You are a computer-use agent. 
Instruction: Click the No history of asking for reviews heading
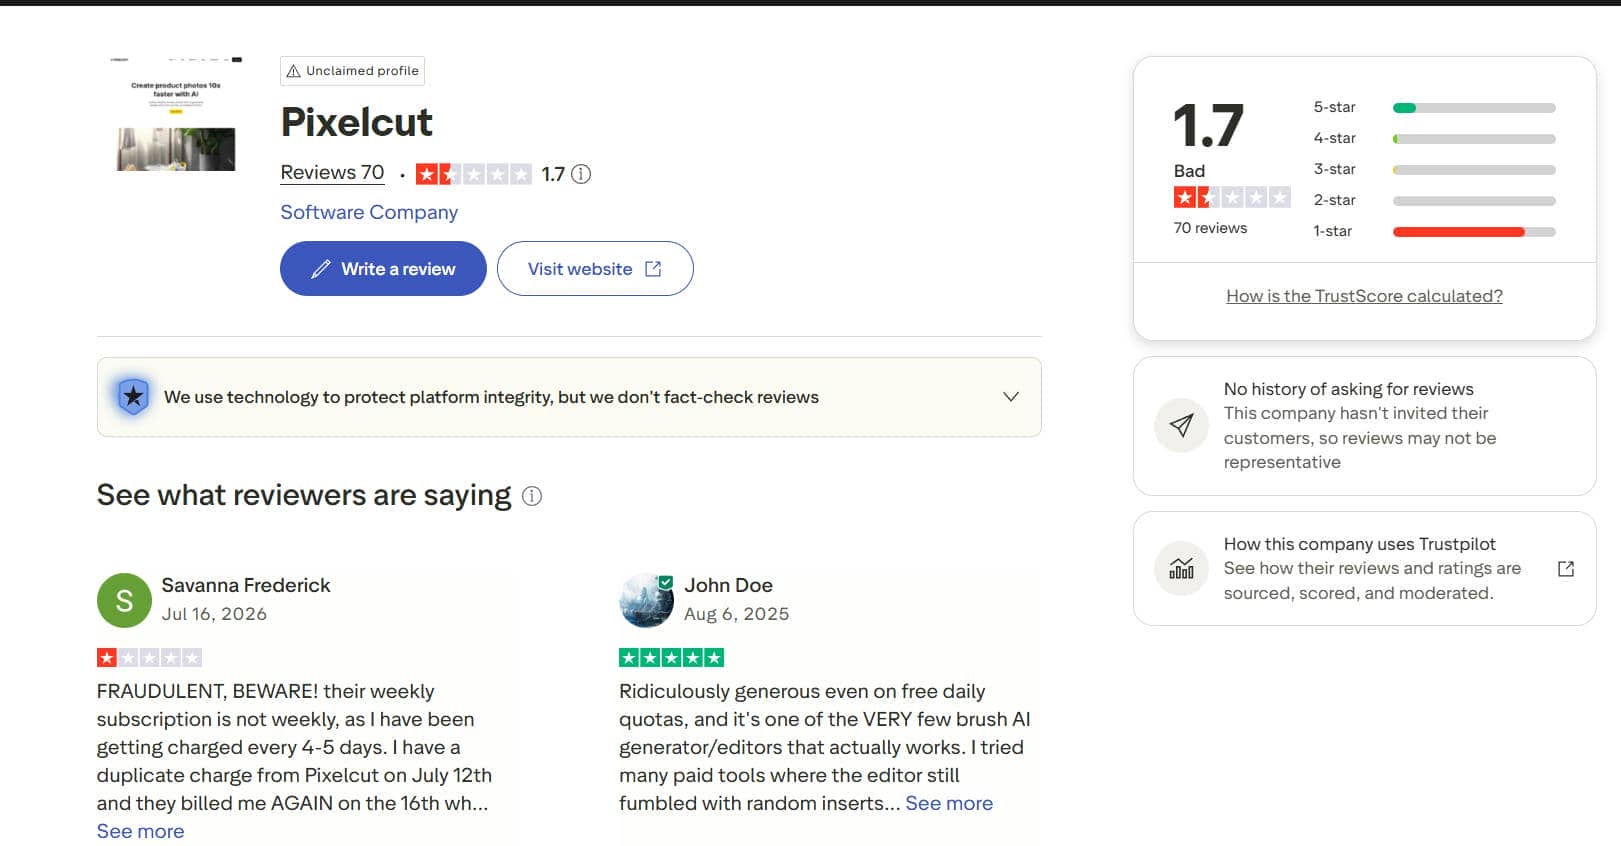1348,389
